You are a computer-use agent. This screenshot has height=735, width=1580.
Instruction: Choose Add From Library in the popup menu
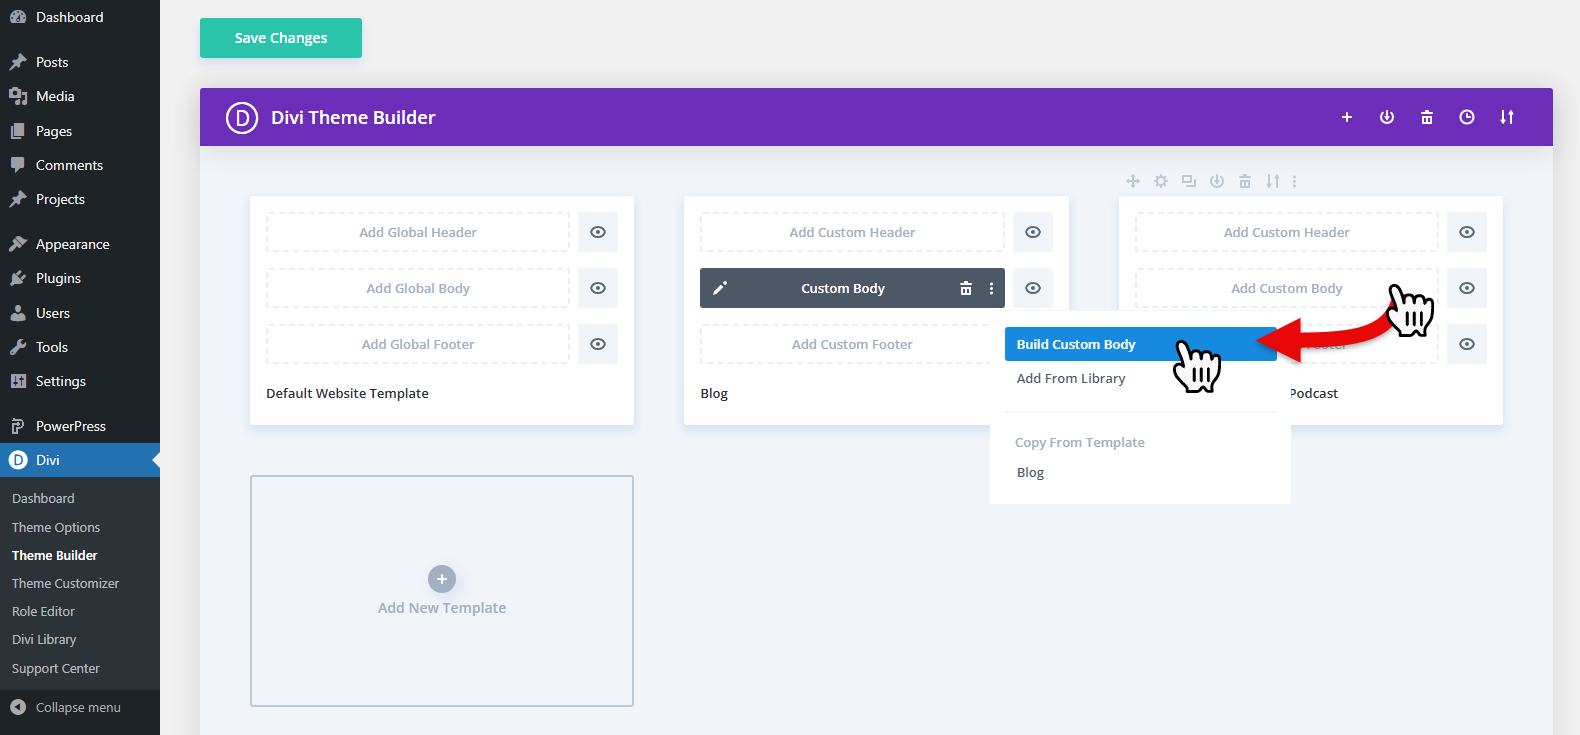point(1071,378)
